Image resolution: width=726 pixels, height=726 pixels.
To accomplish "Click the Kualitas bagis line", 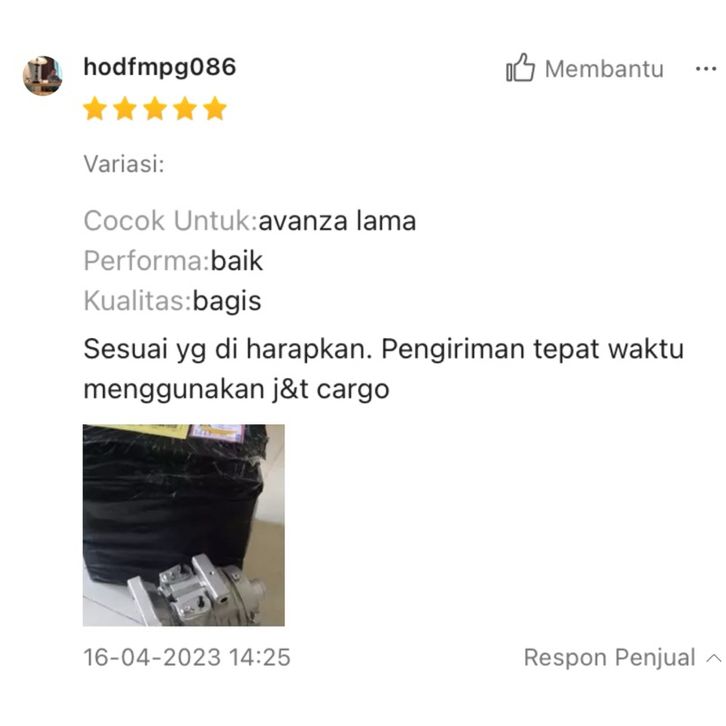I will (x=172, y=301).
